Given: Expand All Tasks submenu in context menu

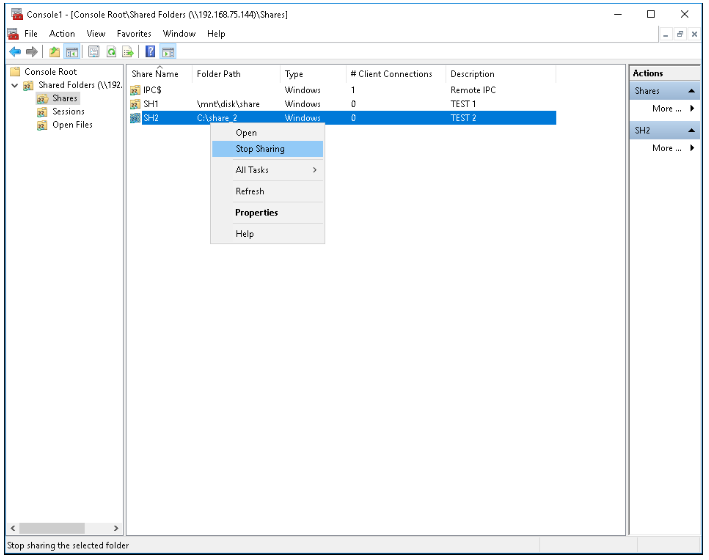Looking at the screenshot, I should click(x=266, y=170).
